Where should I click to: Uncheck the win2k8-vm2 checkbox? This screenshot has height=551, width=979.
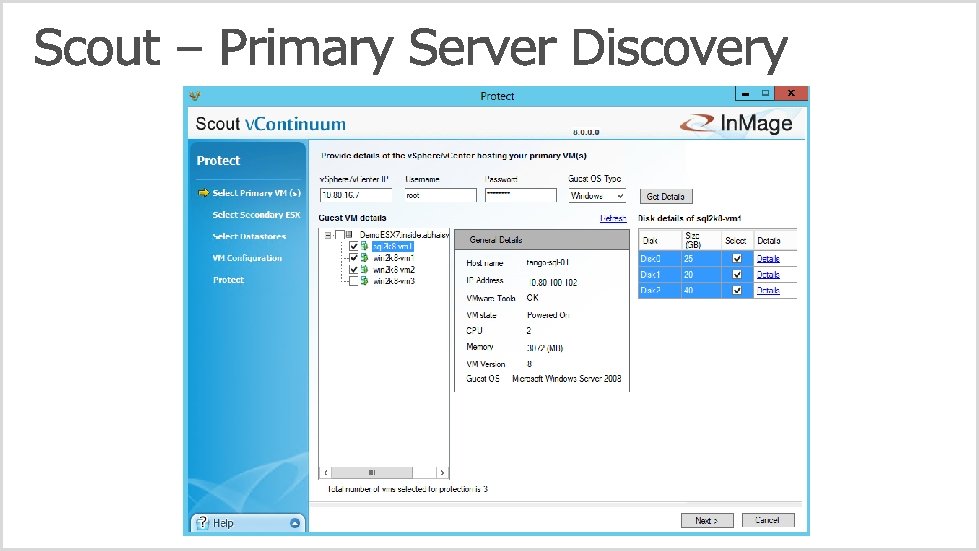click(353, 270)
